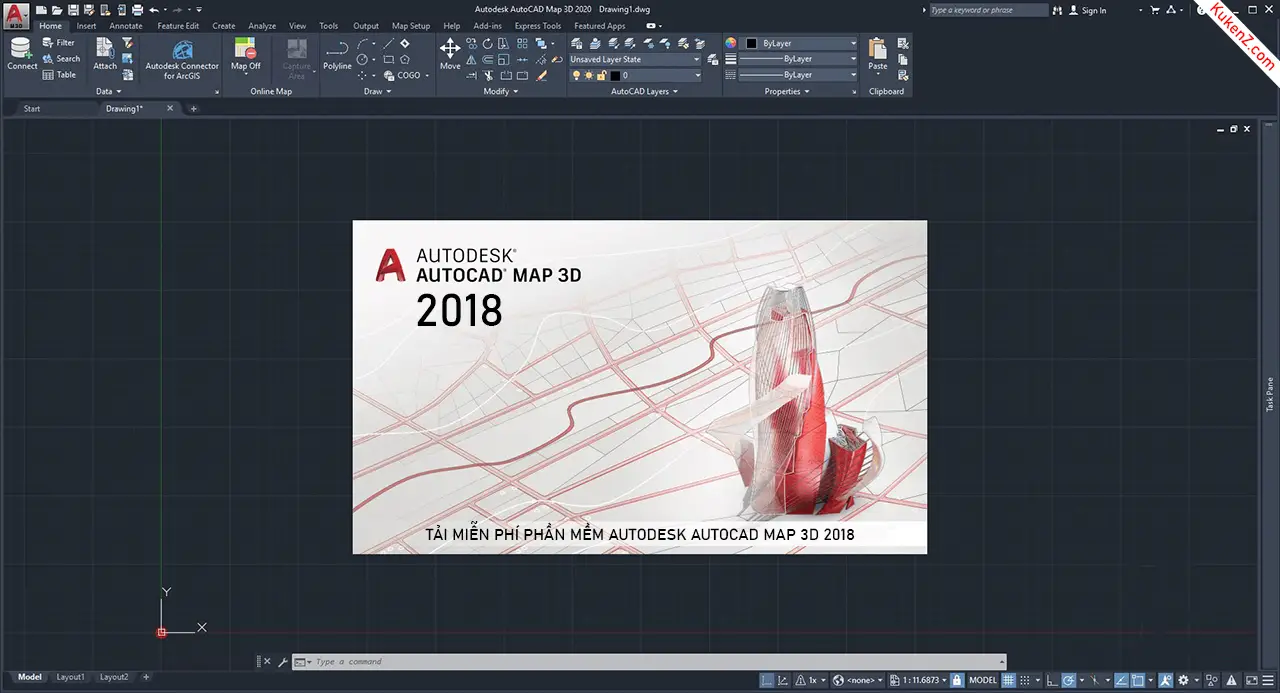
Task: Toggle snap mode dots in status bar
Action: click(1025, 680)
